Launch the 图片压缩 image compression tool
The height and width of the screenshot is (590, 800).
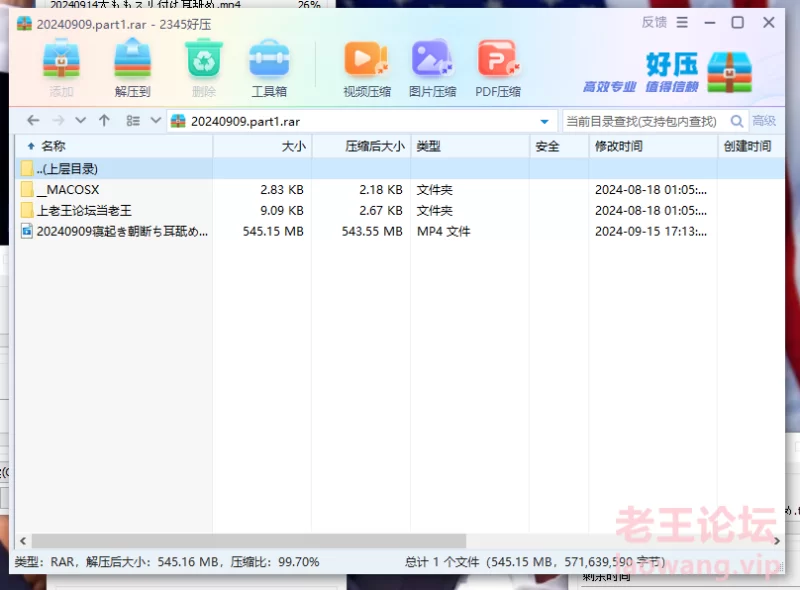[432, 60]
